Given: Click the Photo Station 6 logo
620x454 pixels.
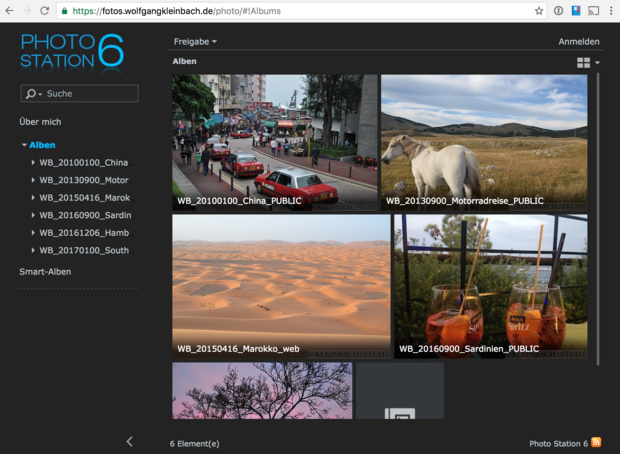Looking at the screenshot, I should click(x=72, y=50).
